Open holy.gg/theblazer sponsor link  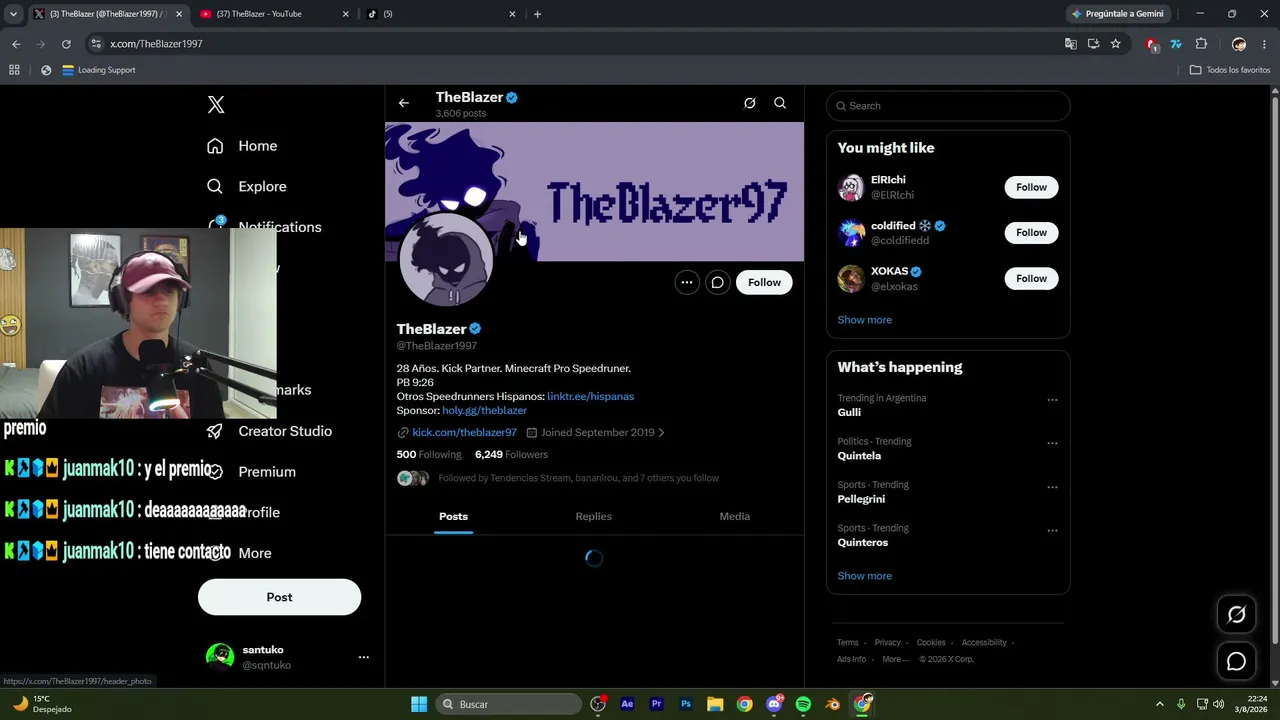tap(484, 411)
